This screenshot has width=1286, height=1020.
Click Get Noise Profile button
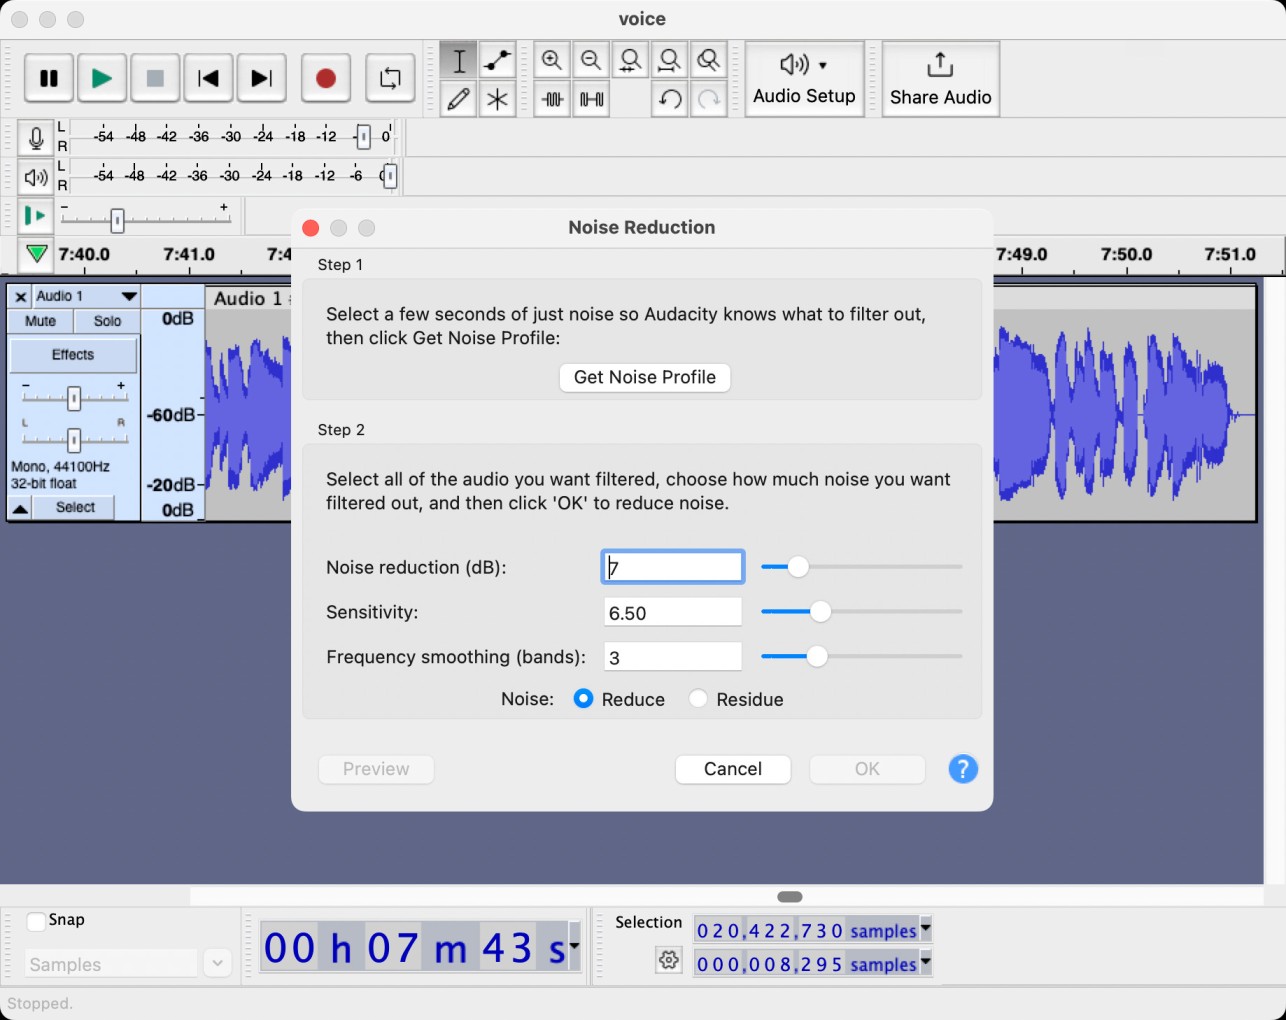click(x=644, y=377)
